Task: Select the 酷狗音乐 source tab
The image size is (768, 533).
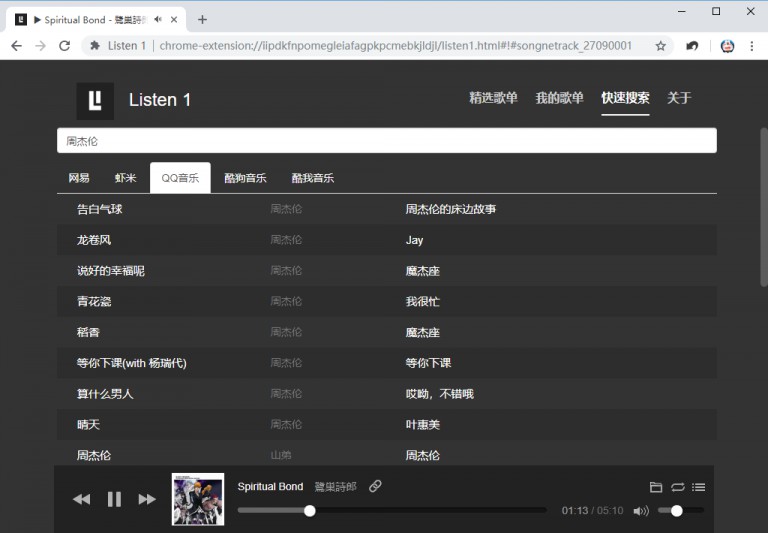Action: tap(245, 178)
